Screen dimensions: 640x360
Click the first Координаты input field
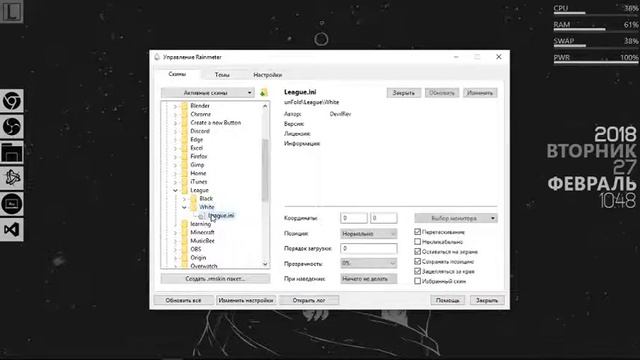tap(353, 218)
